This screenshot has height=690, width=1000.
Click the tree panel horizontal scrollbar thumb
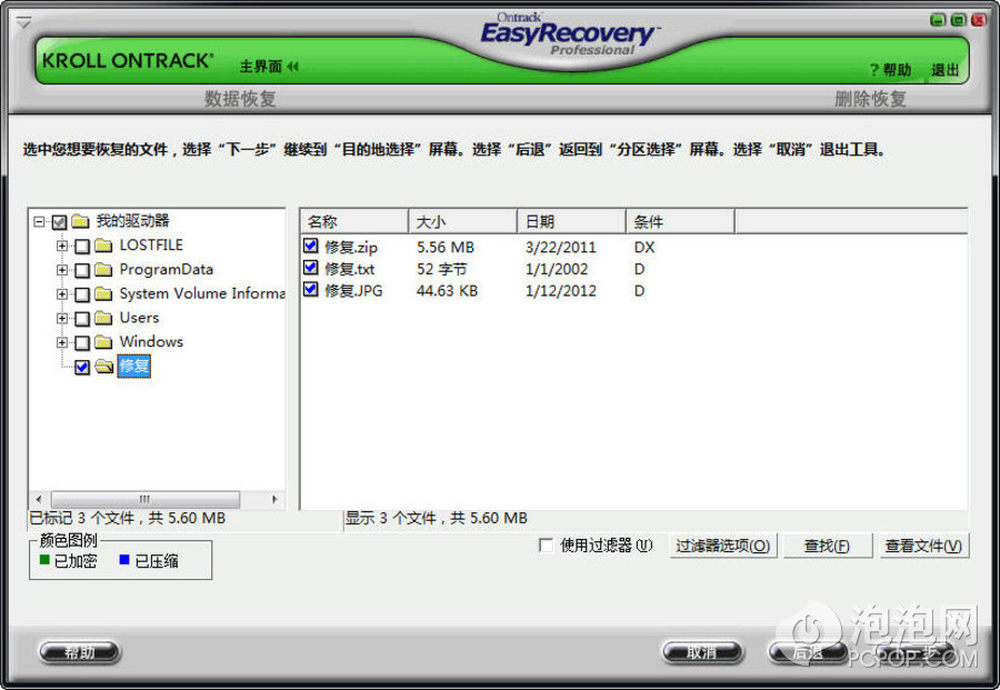(145, 499)
